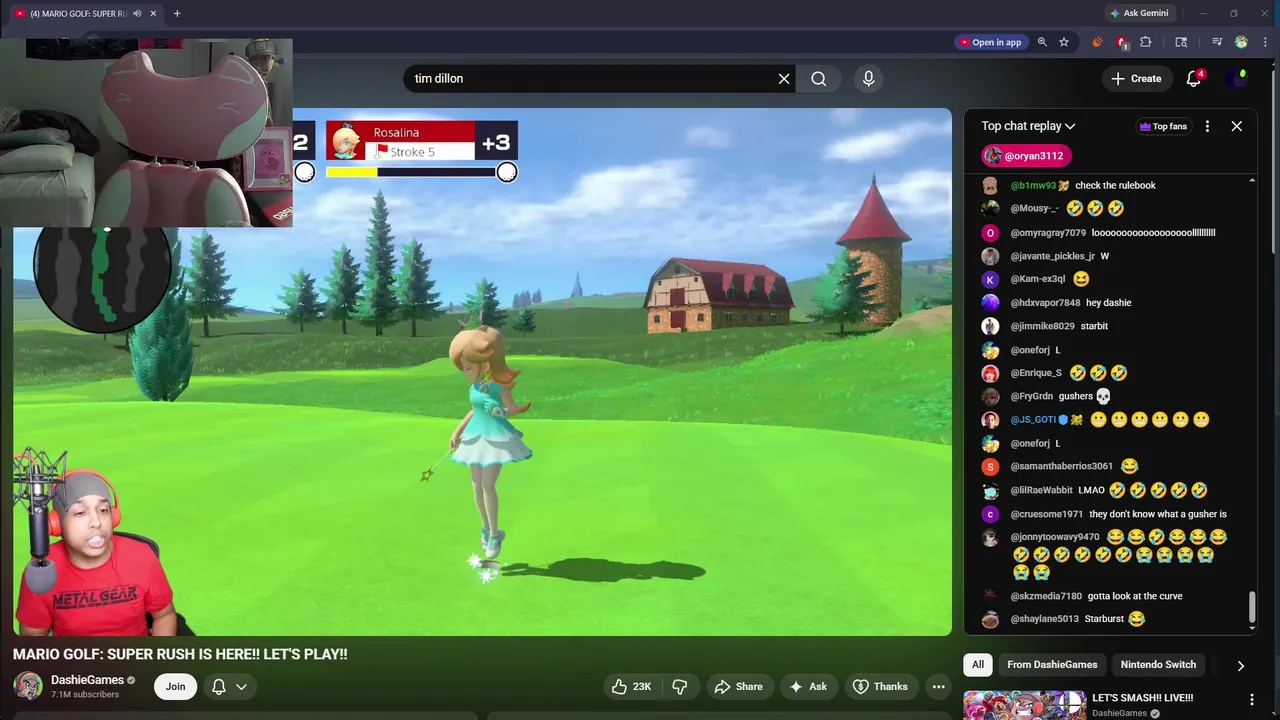Bookmark this page with star icon

[1064, 42]
